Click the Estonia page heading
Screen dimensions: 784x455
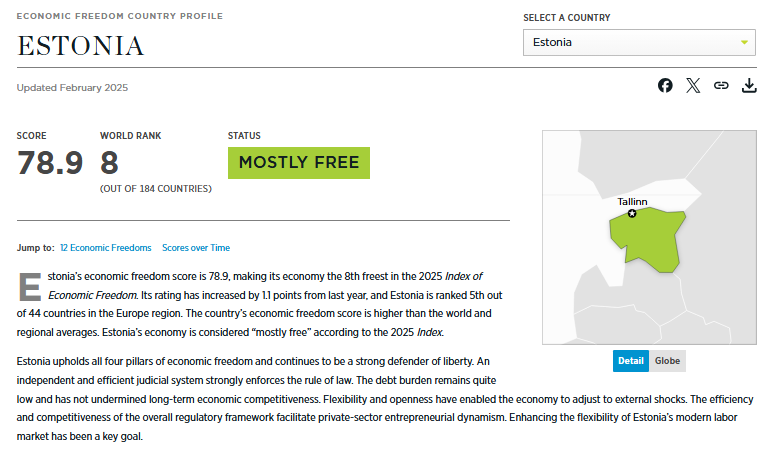tap(81, 46)
